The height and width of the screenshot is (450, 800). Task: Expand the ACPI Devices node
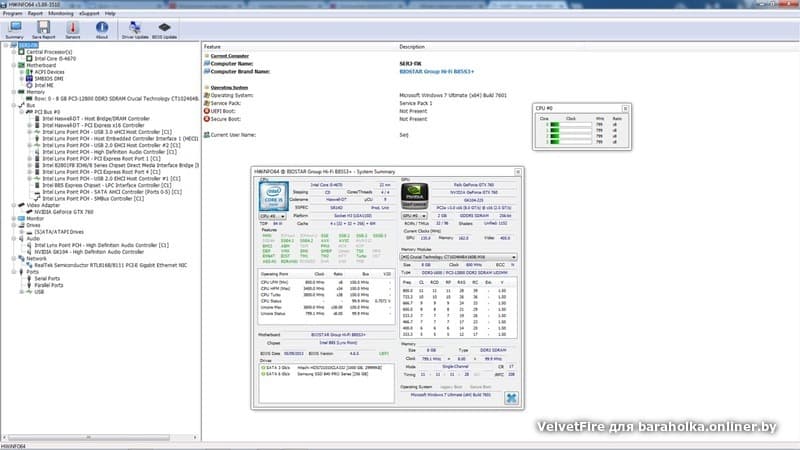click(x=21, y=72)
